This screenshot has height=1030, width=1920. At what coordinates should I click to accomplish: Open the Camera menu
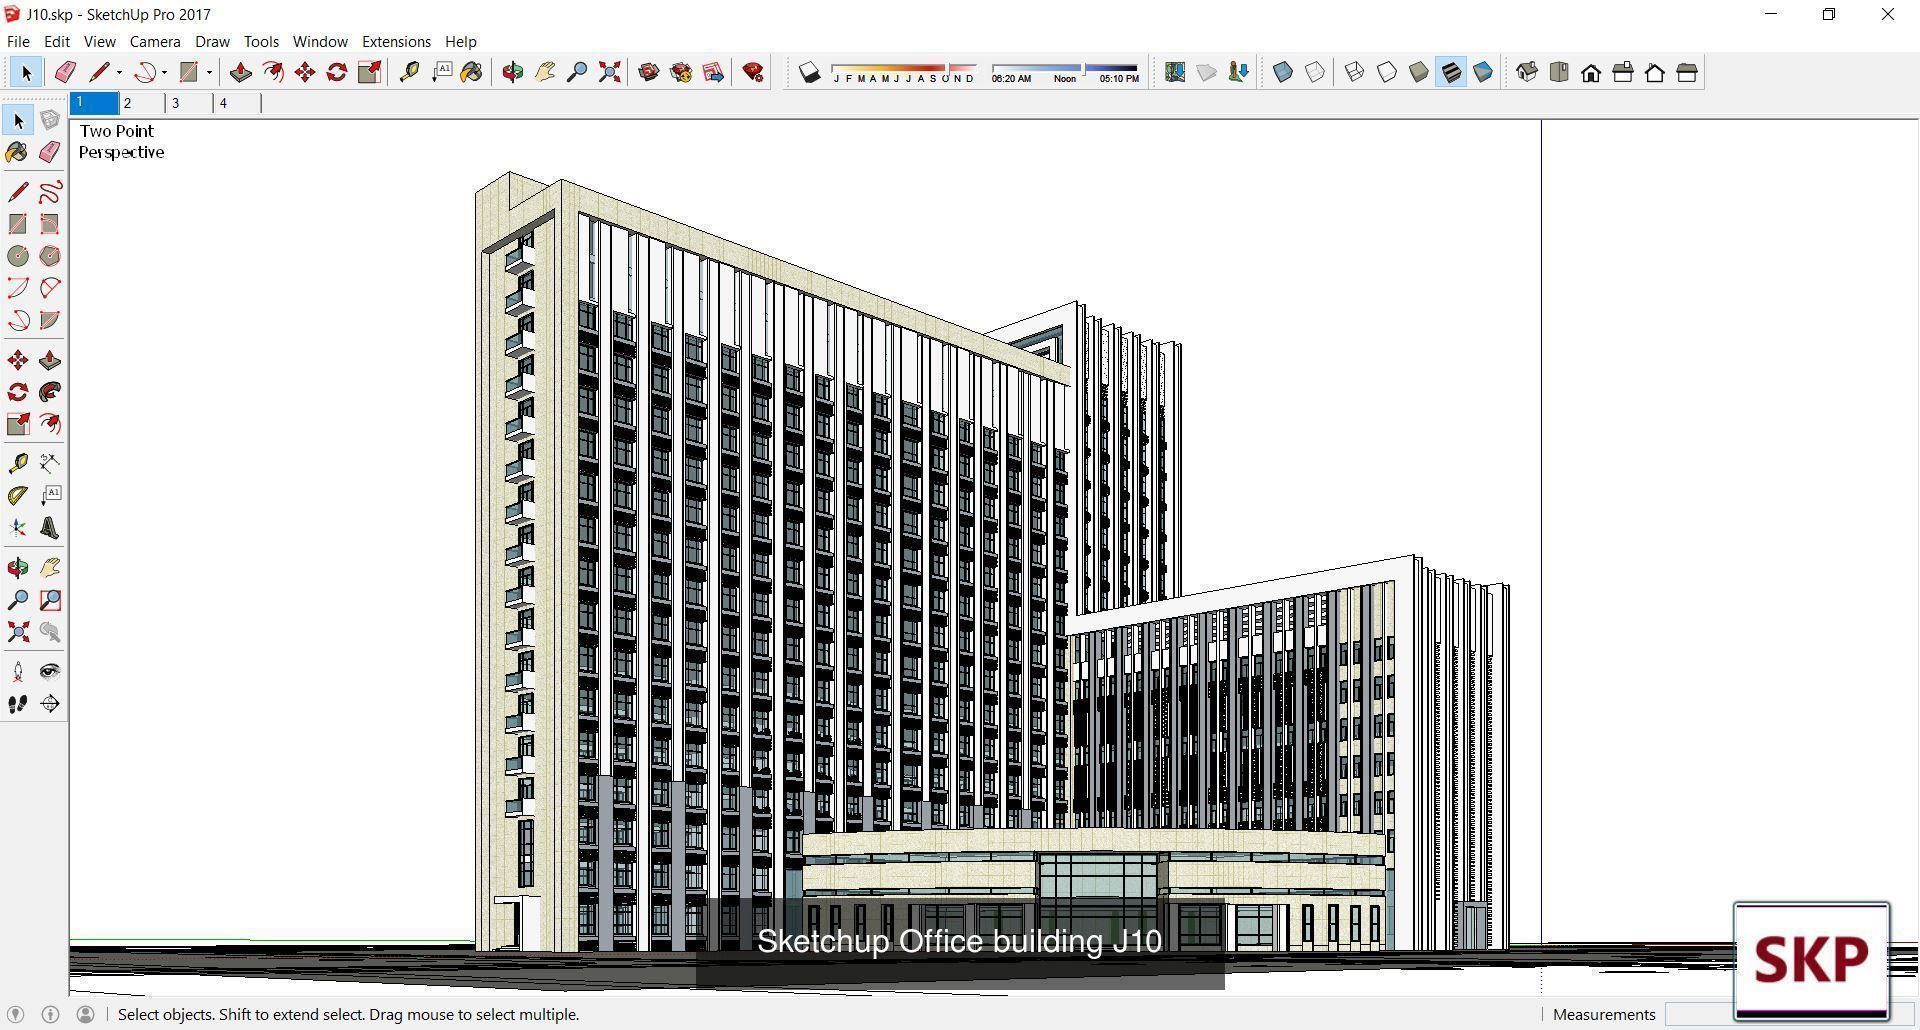[x=155, y=41]
